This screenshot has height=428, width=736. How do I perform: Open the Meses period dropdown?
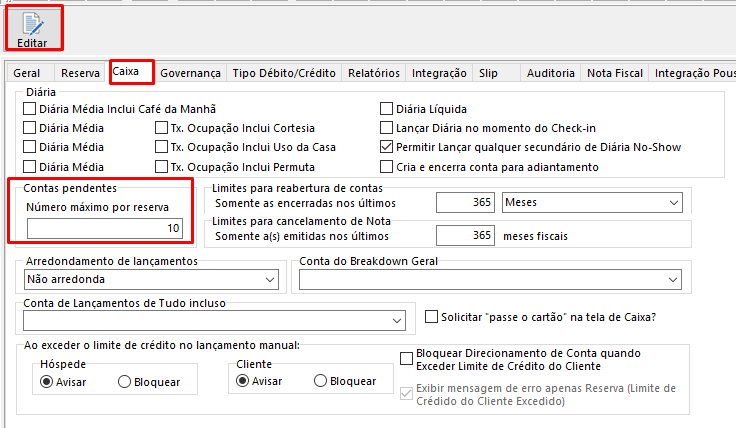tap(592, 202)
